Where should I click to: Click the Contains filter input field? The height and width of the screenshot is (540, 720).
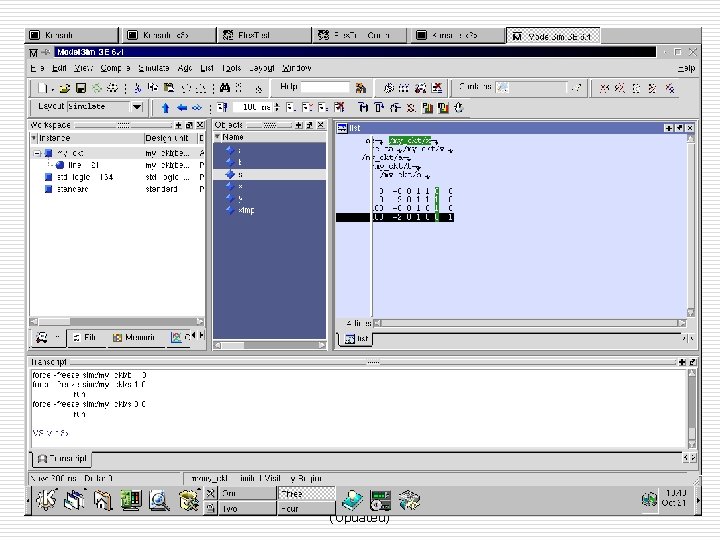[533, 87]
